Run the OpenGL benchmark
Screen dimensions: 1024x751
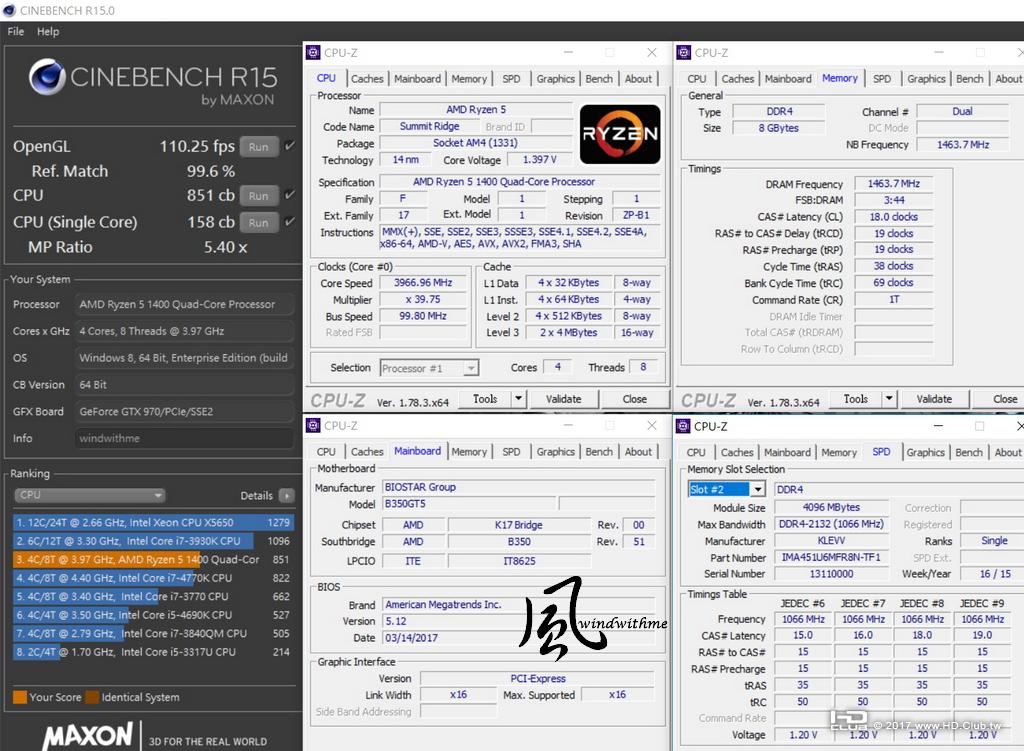[259, 147]
